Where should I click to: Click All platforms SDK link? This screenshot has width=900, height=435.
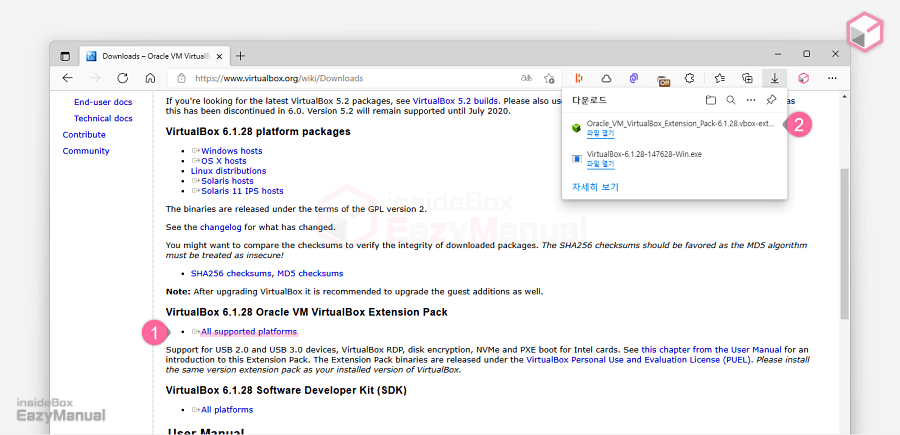[x=227, y=410]
